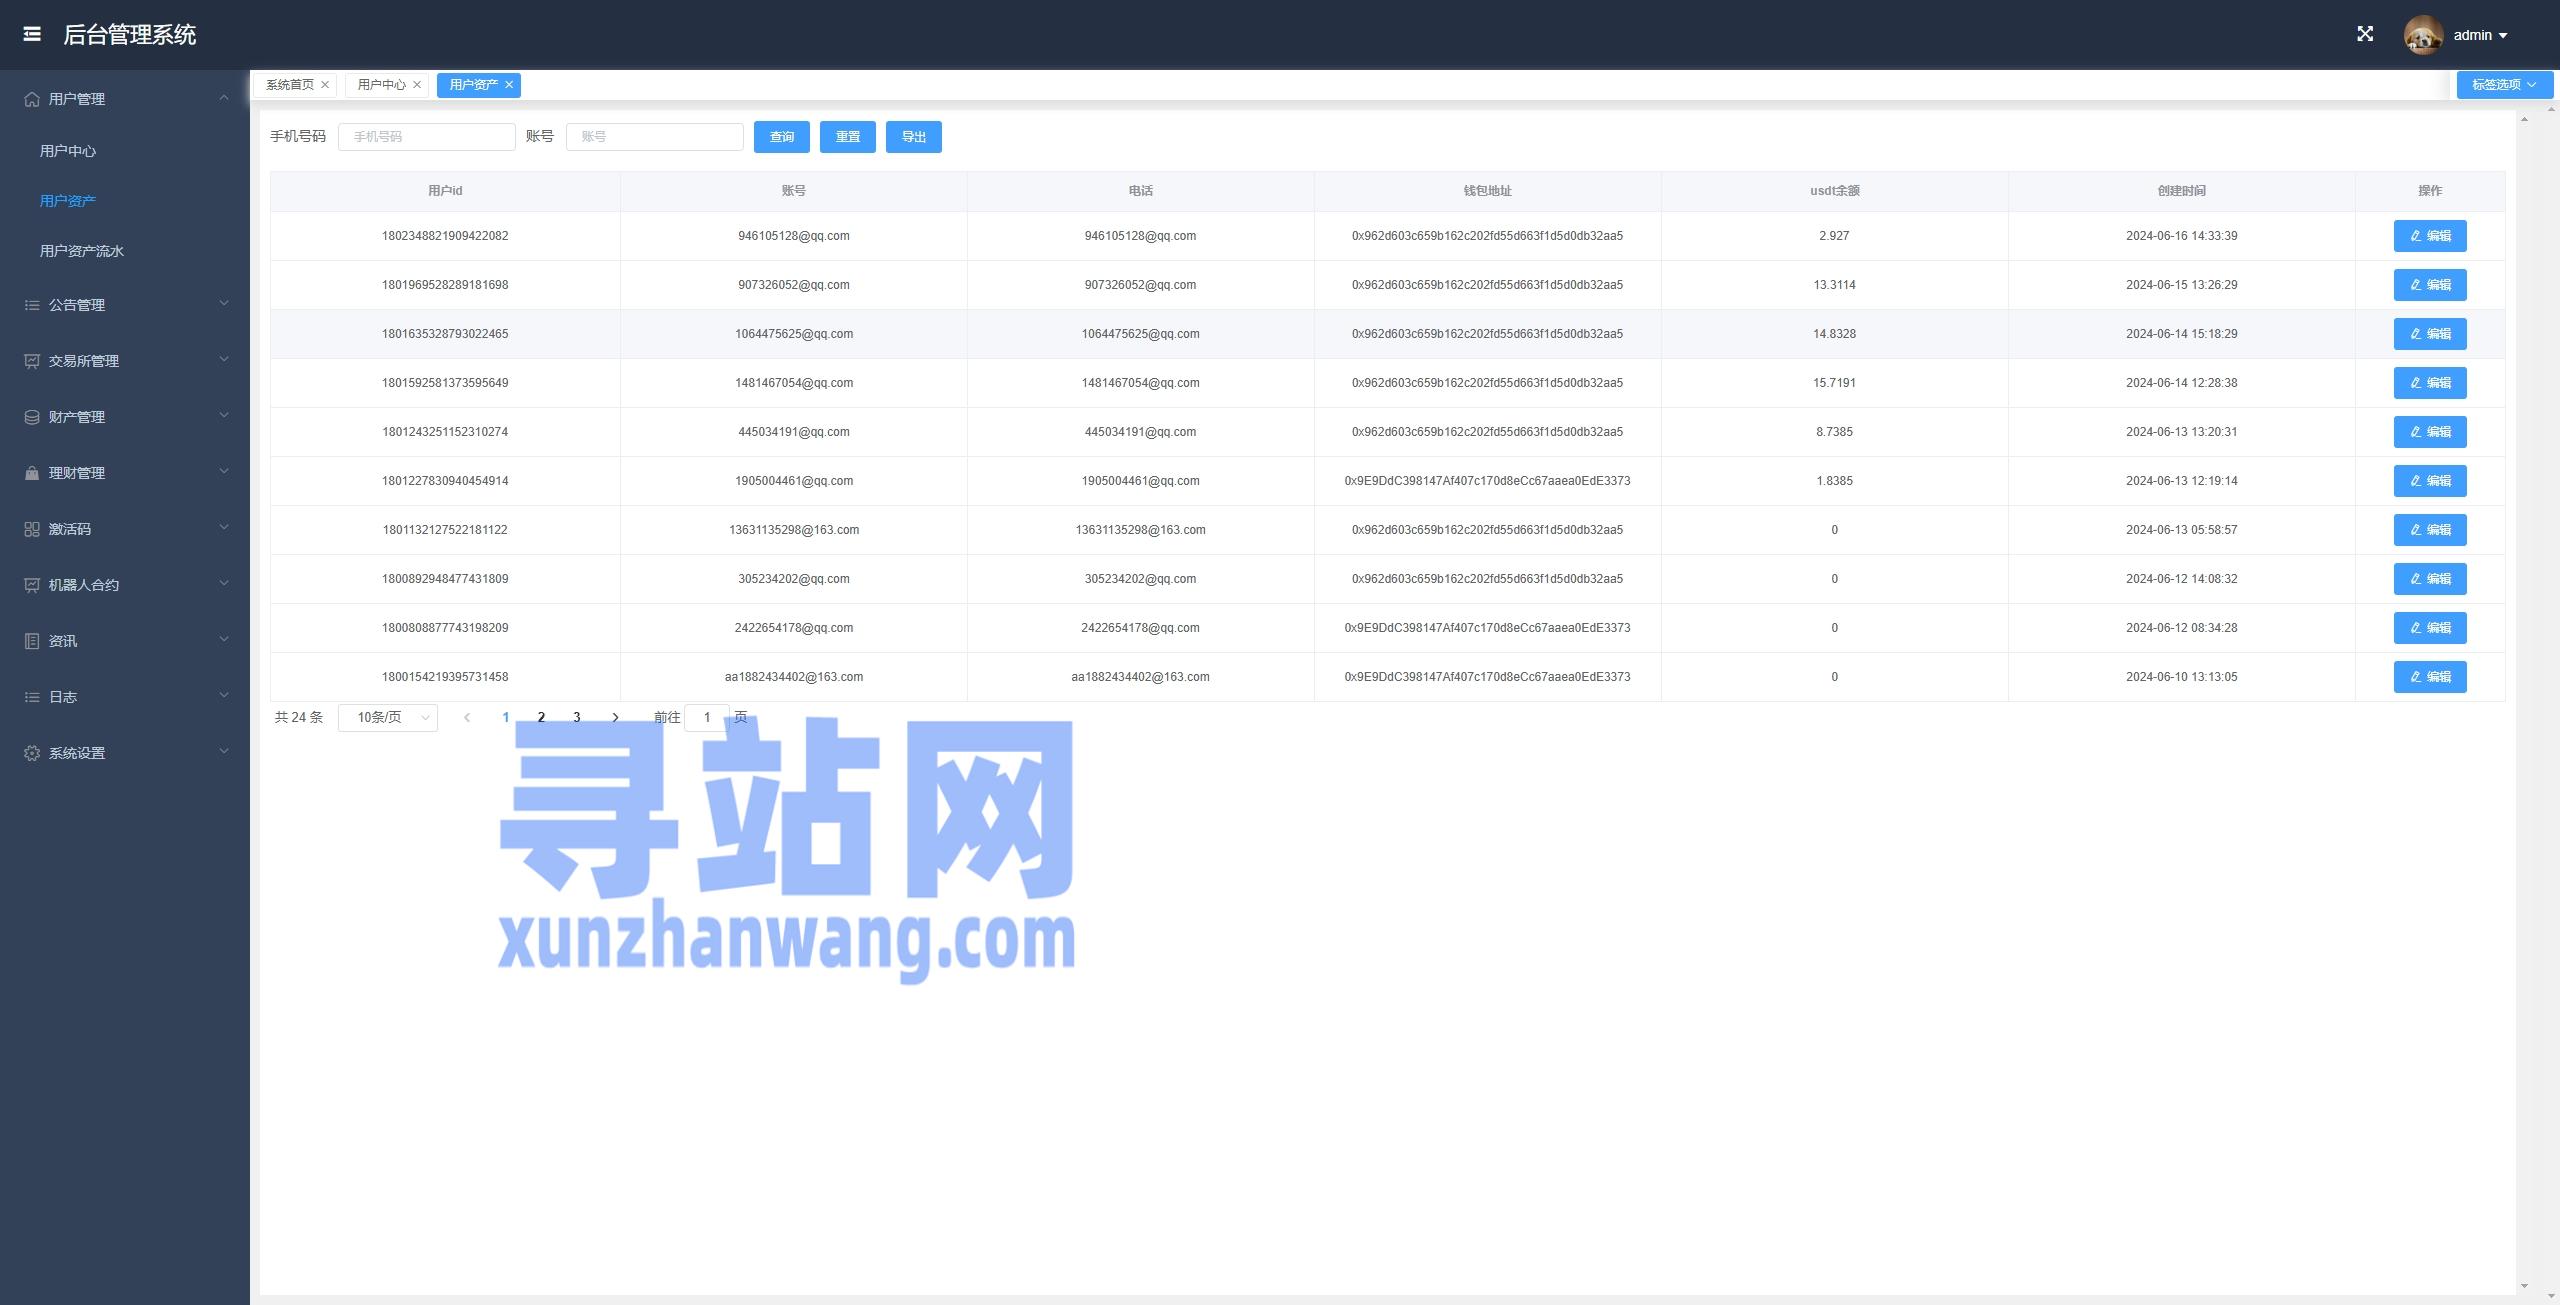Open the 10条/页 page size dropdown

[x=388, y=718]
